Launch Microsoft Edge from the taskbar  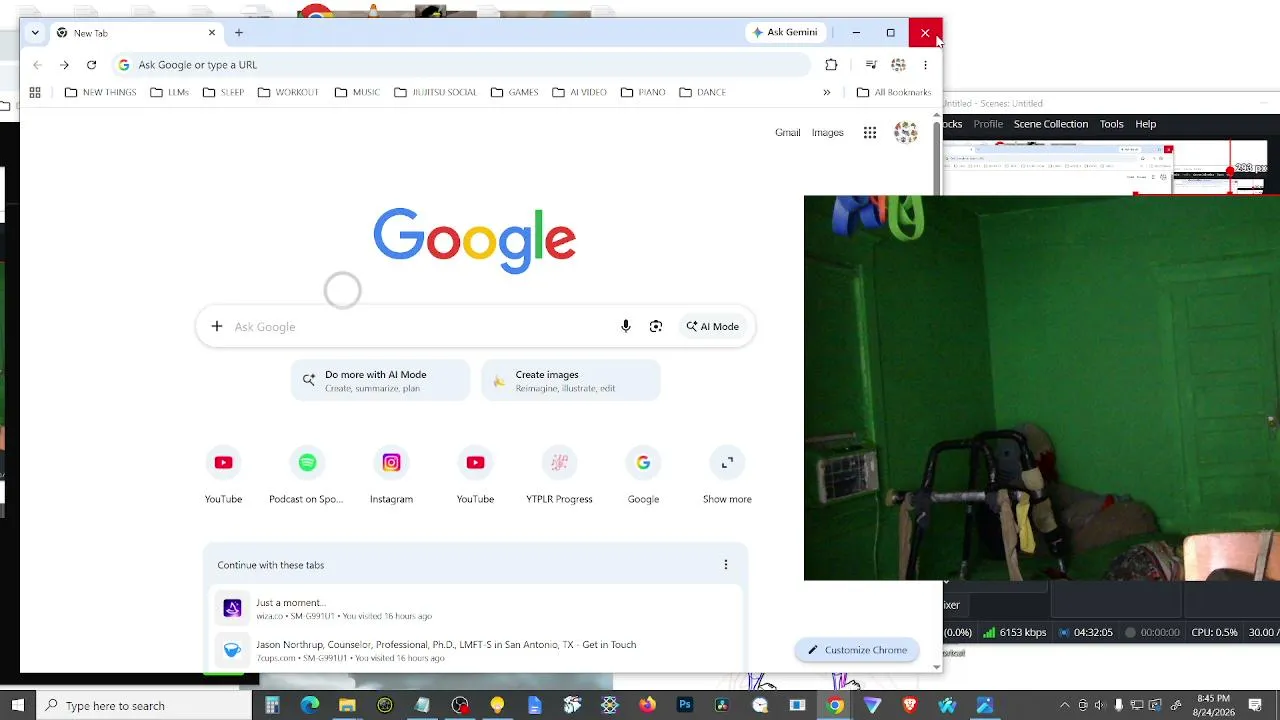click(310, 706)
